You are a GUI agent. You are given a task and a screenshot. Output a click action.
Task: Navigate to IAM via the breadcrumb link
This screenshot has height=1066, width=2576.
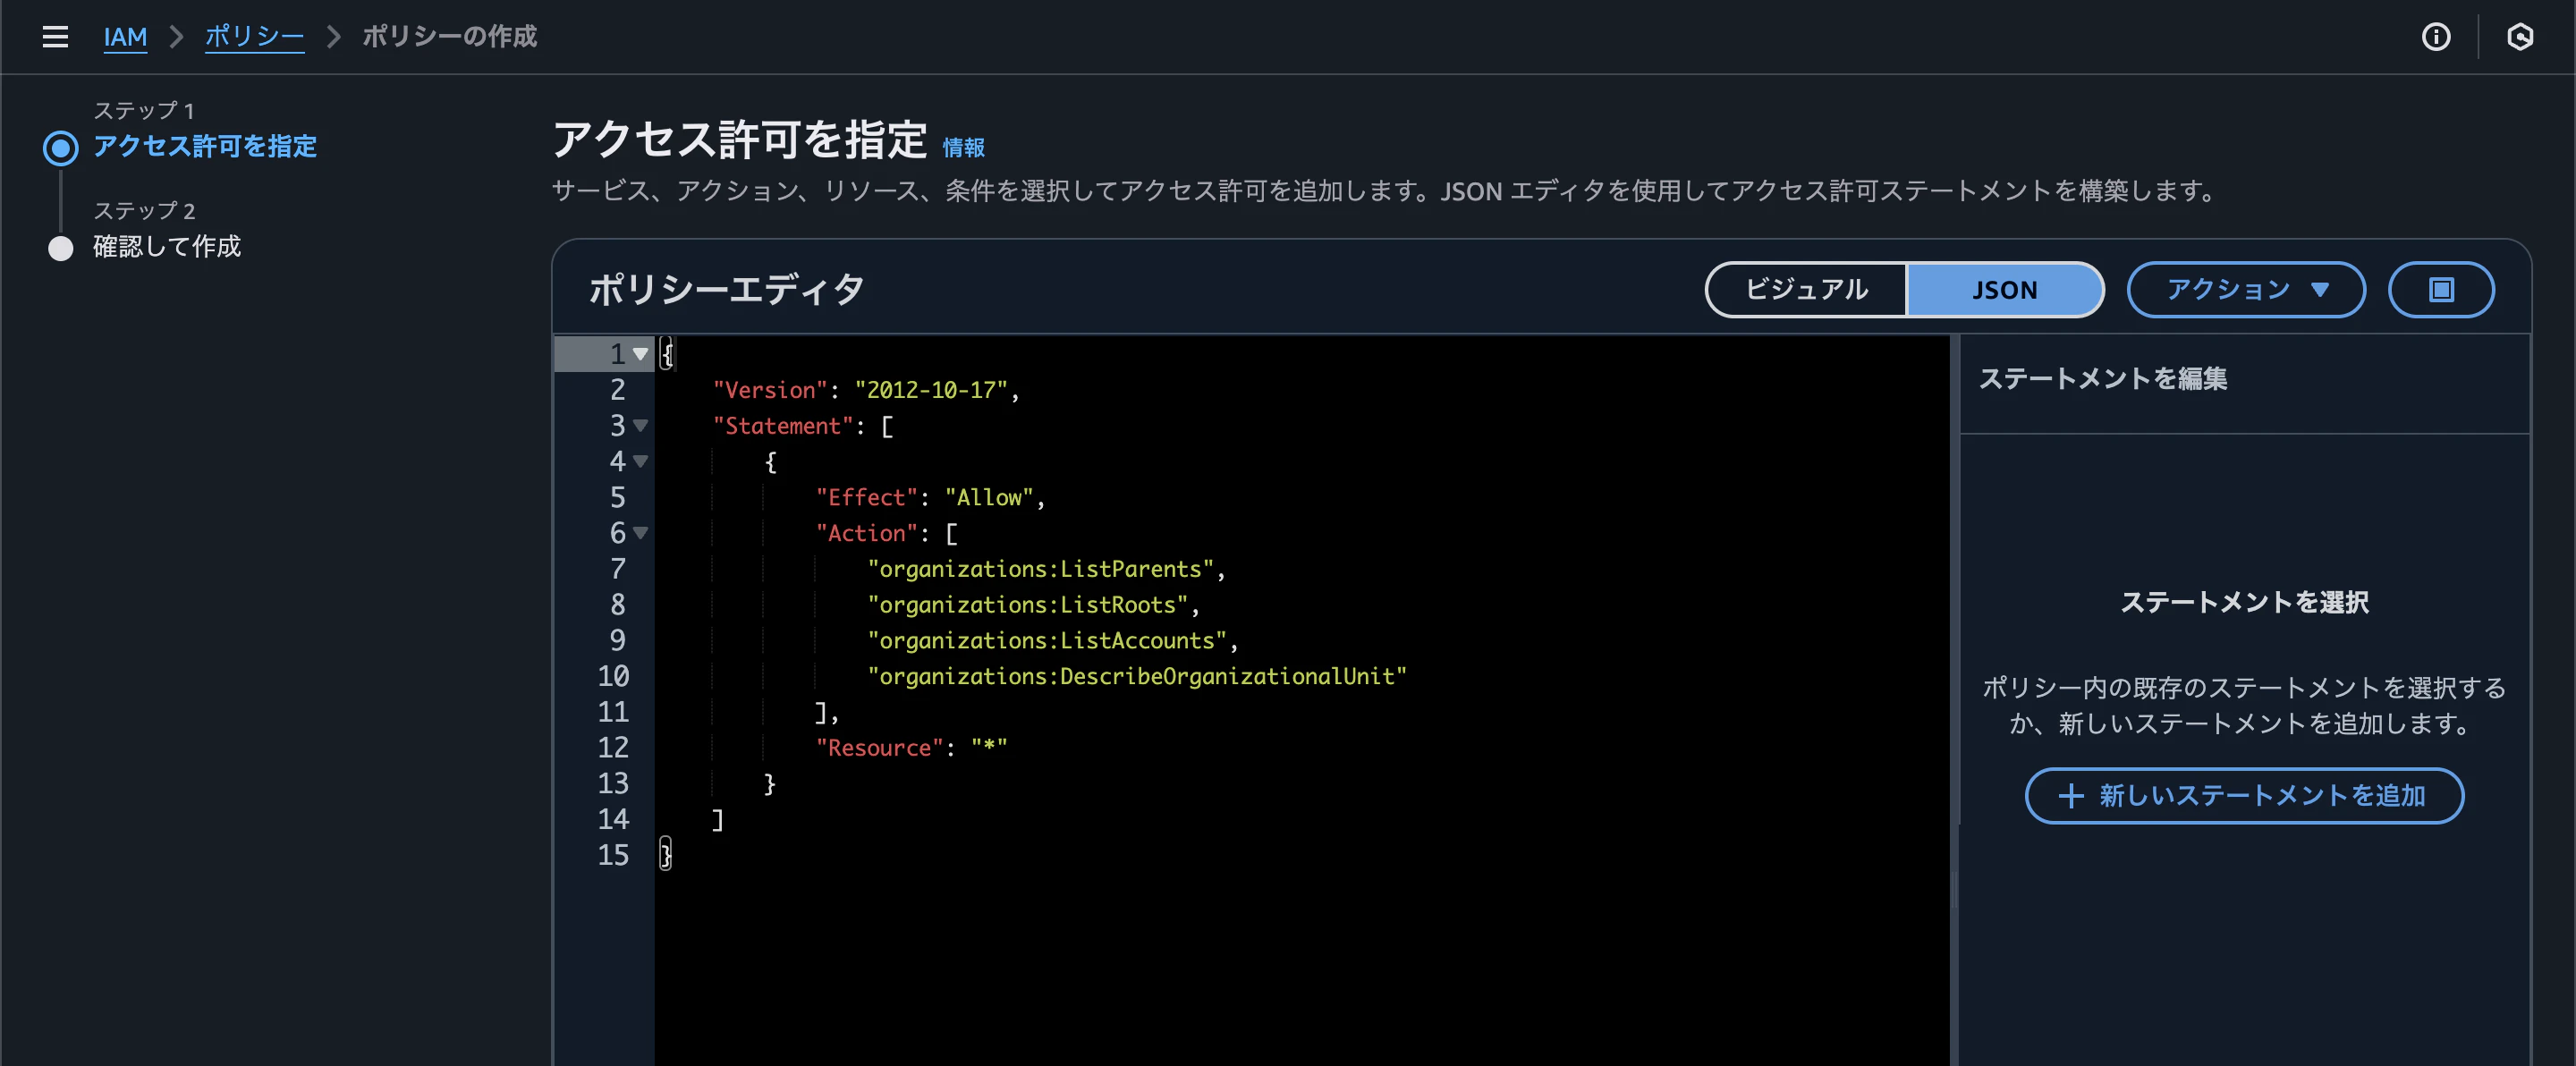[x=125, y=37]
